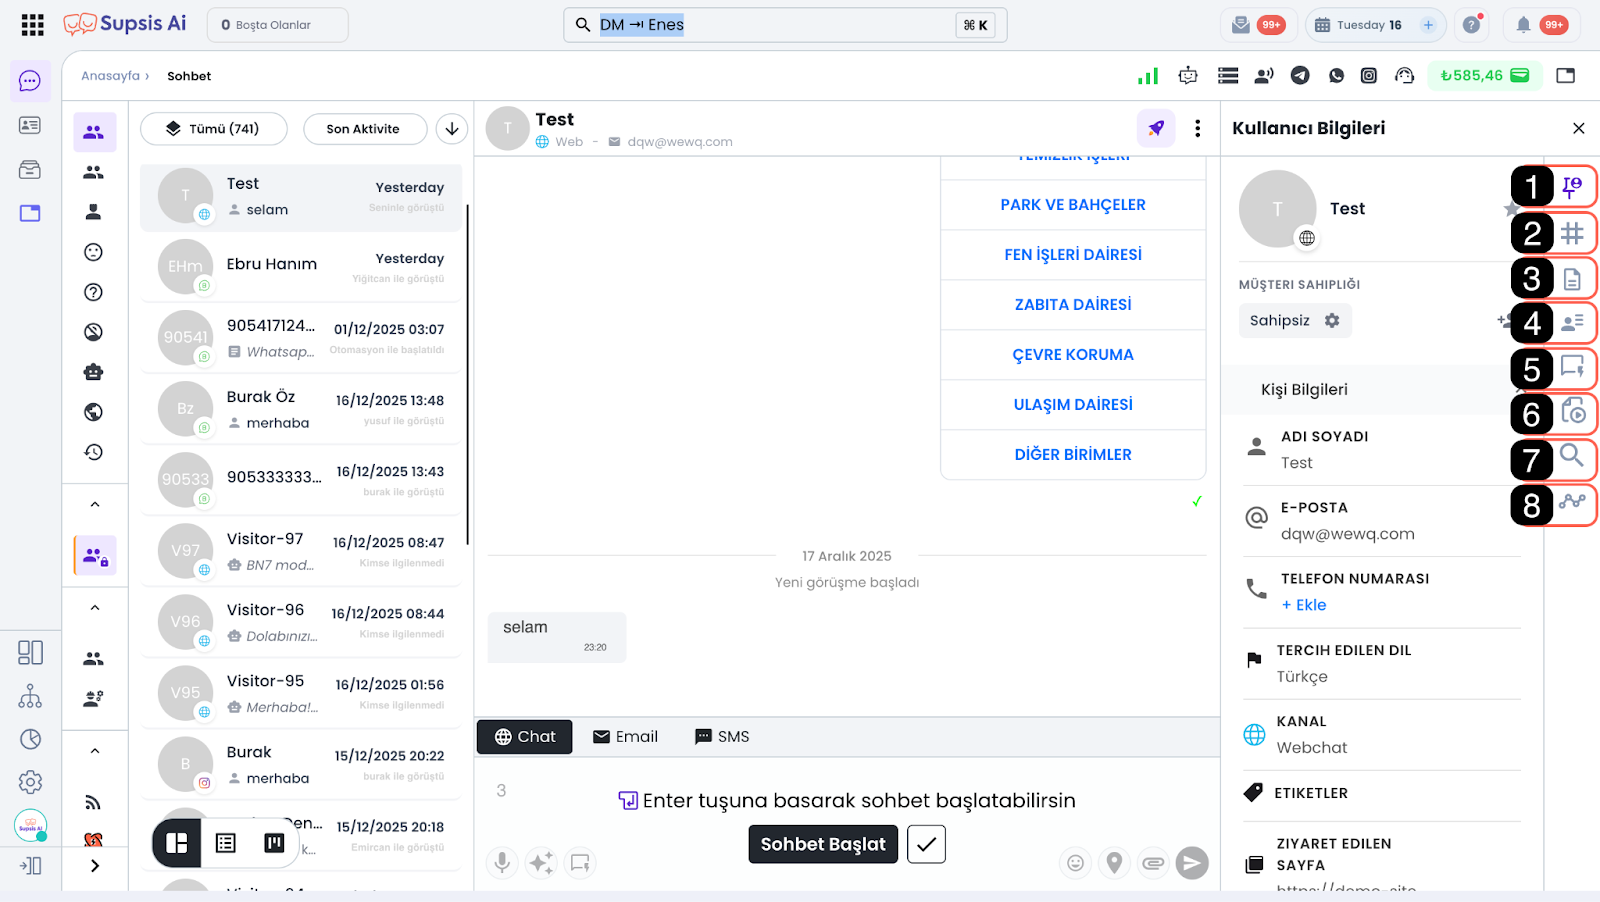Switch to the Email tab

pos(625,737)
